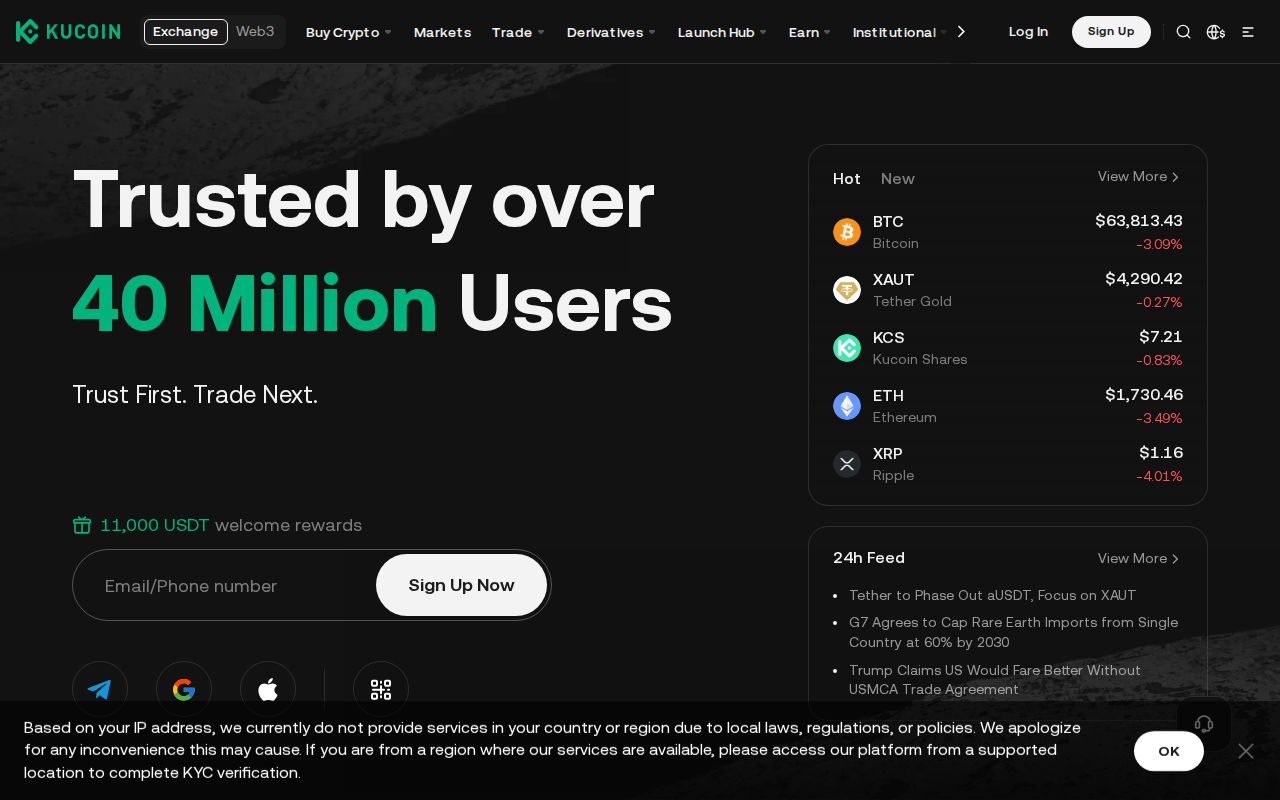Focus the Email/Phone number field
1280x800 pixels.
224,585
